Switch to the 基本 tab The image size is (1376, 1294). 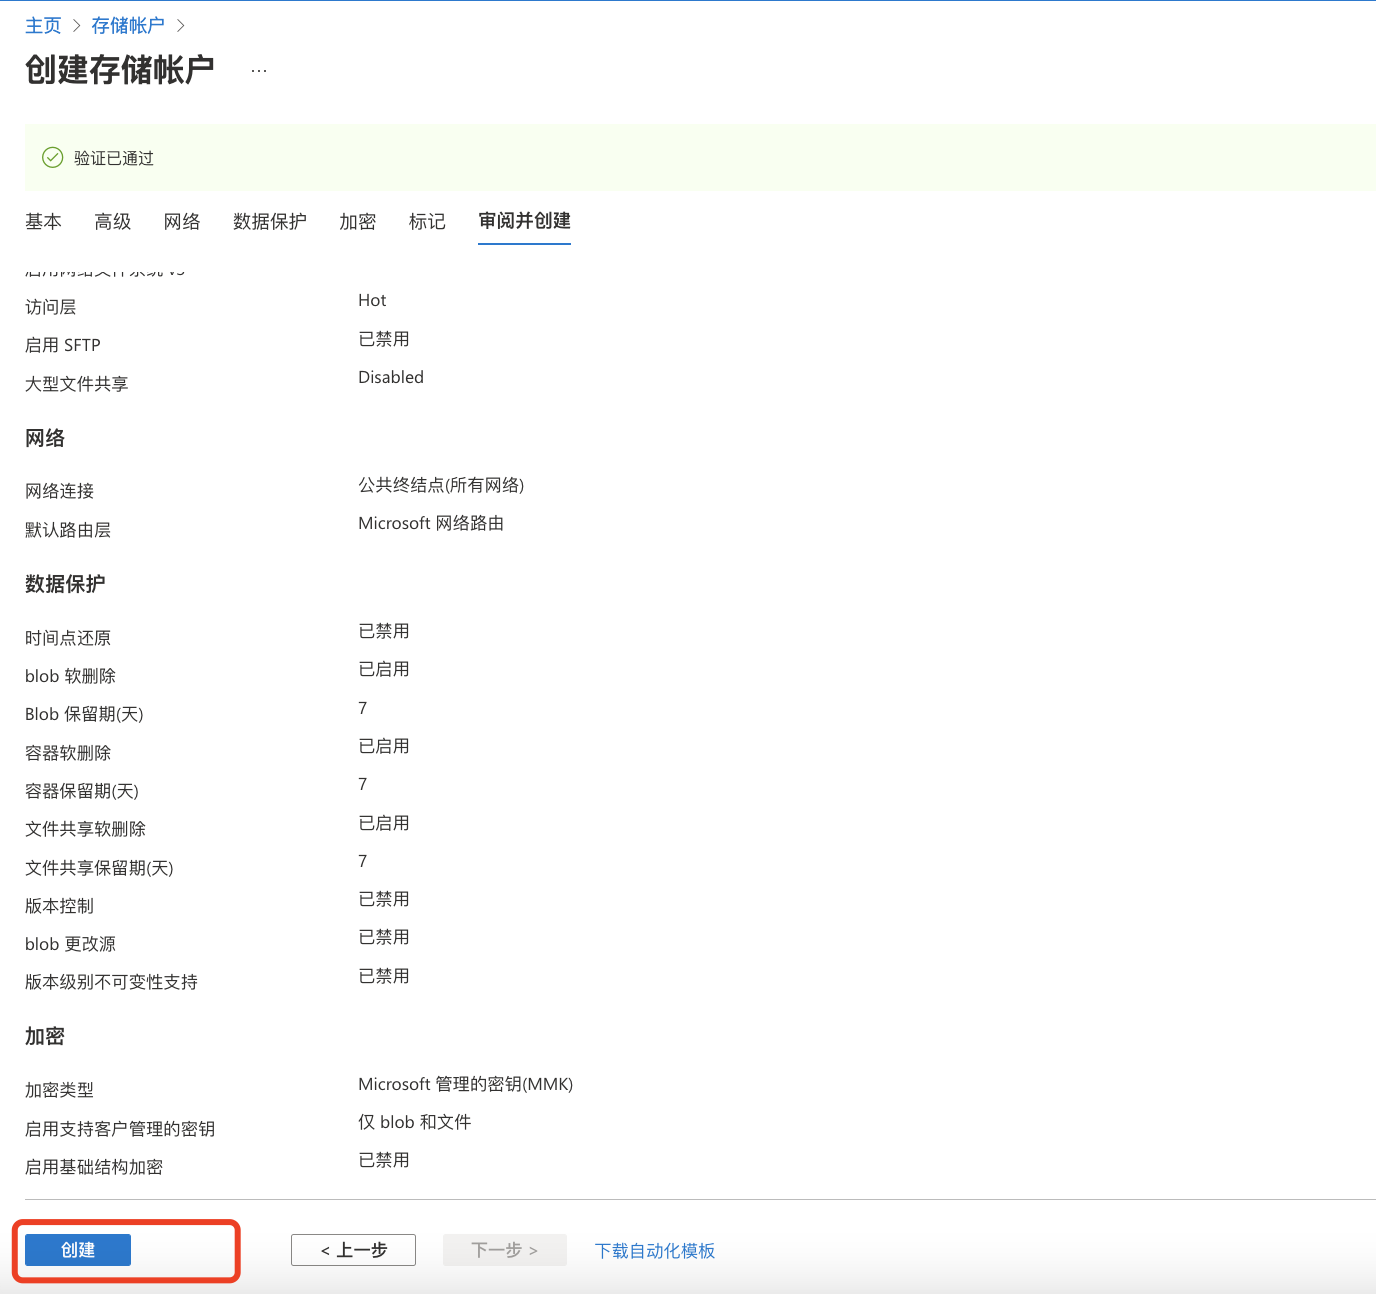(43, 222)
